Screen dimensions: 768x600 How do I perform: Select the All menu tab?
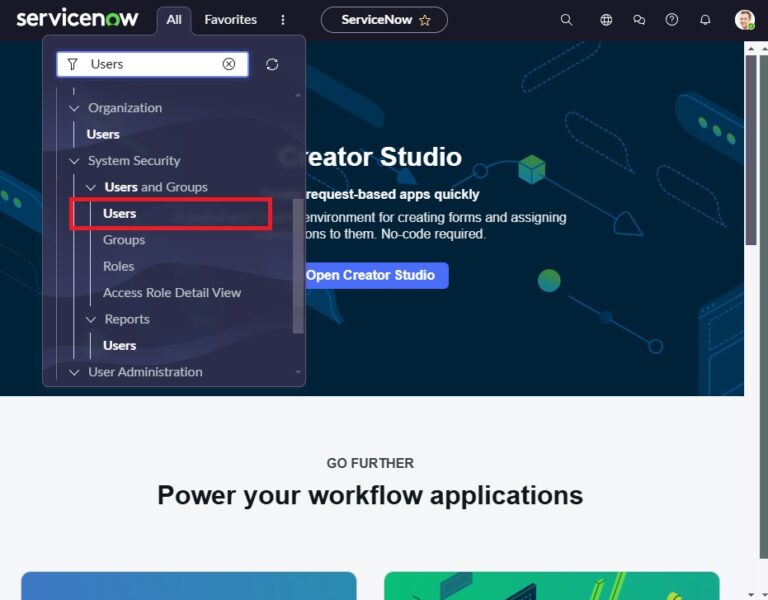(174, 20)
